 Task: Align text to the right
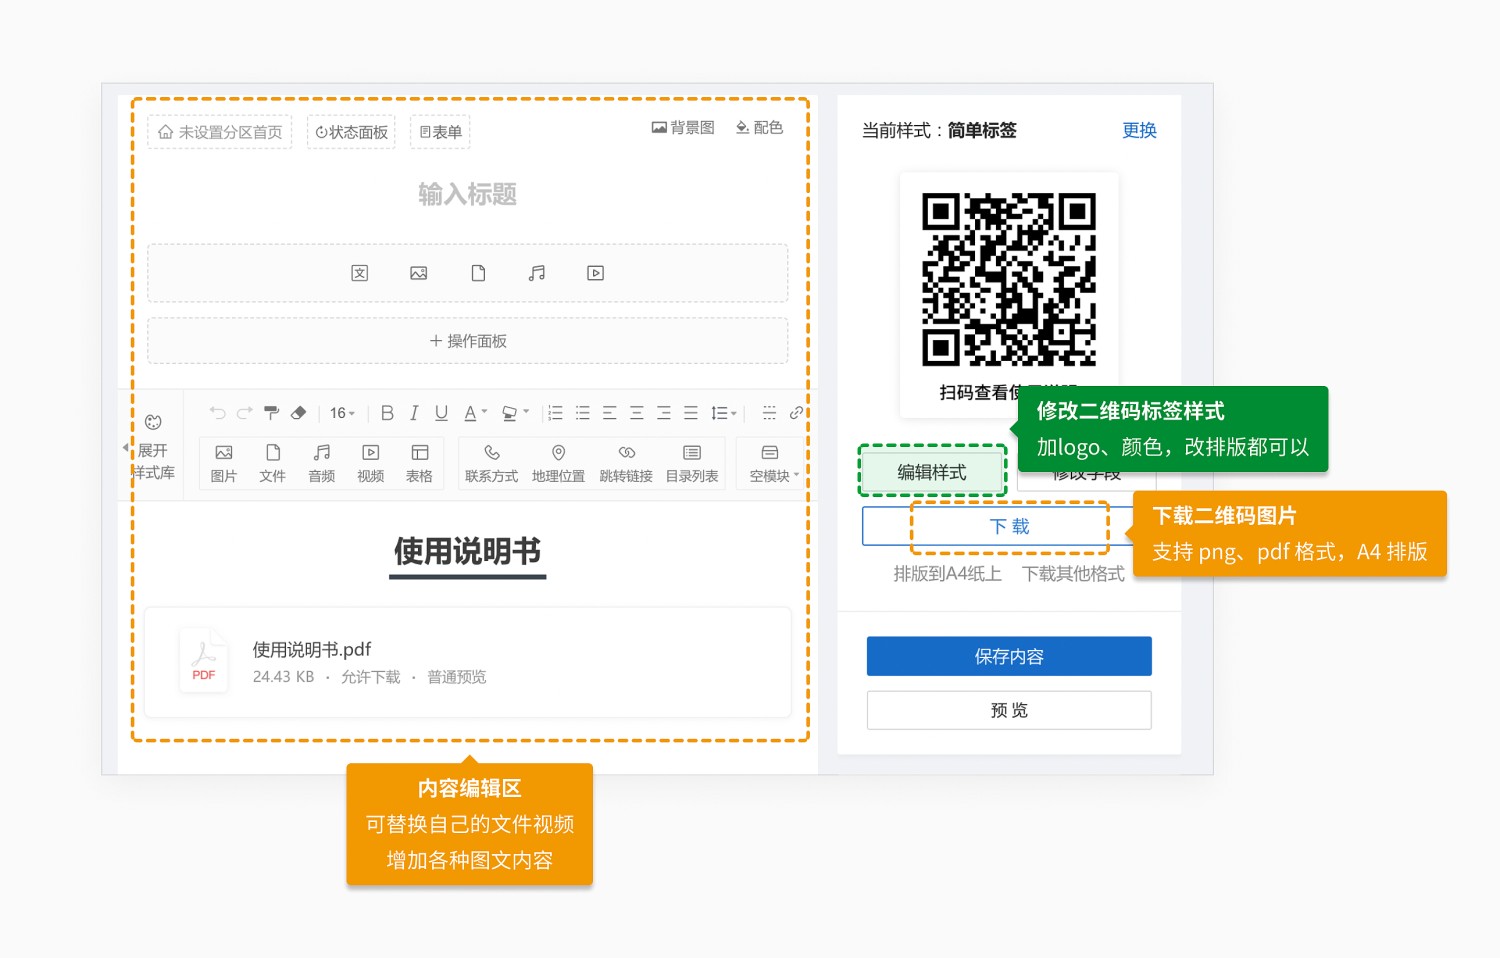click(663, 413)
